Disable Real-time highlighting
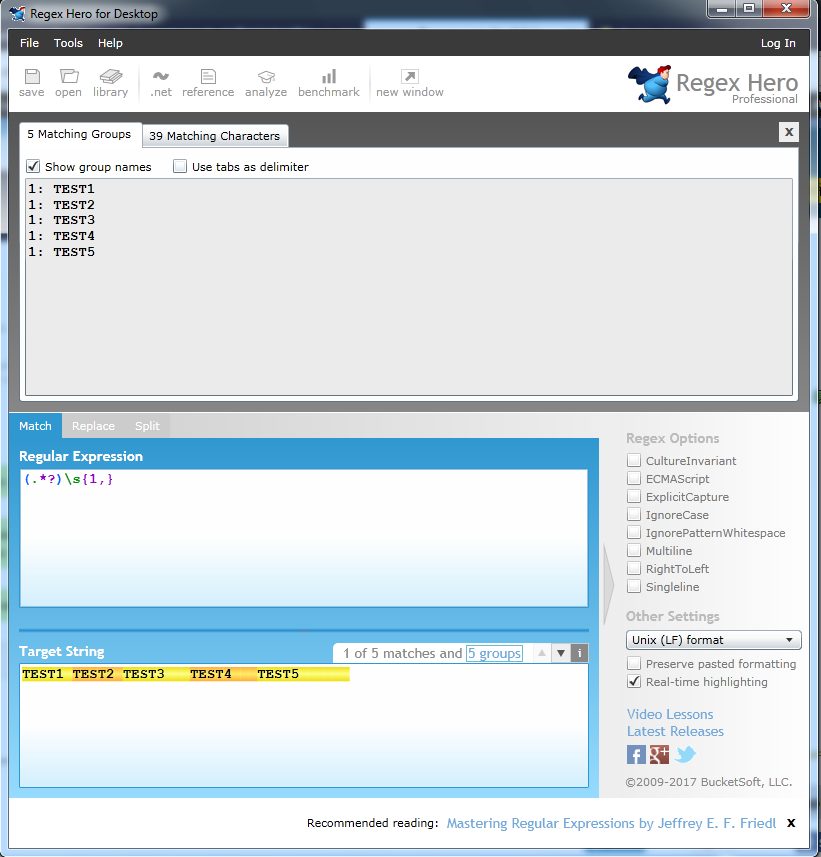This screenshot has width=821, height=857. 634,682
